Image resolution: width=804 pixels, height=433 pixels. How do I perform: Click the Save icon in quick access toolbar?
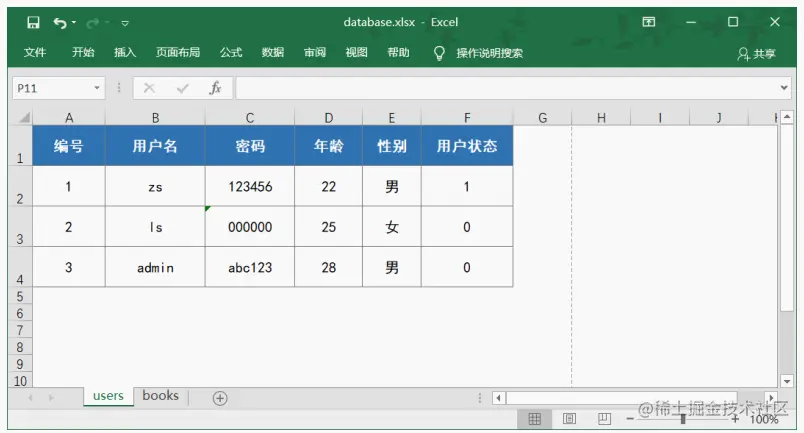33,23
